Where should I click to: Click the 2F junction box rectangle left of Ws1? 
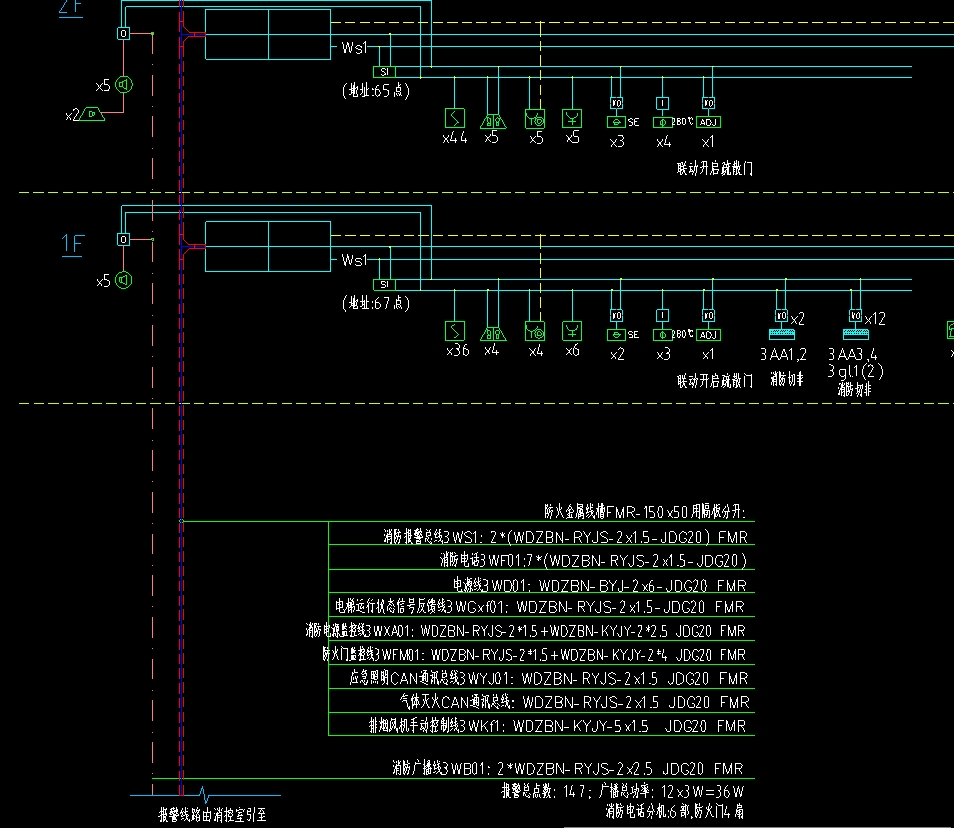point(268,35)
